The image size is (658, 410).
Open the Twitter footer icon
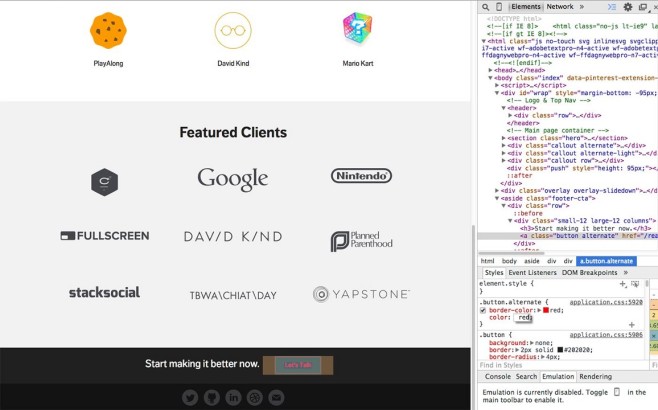pos(190,397)
